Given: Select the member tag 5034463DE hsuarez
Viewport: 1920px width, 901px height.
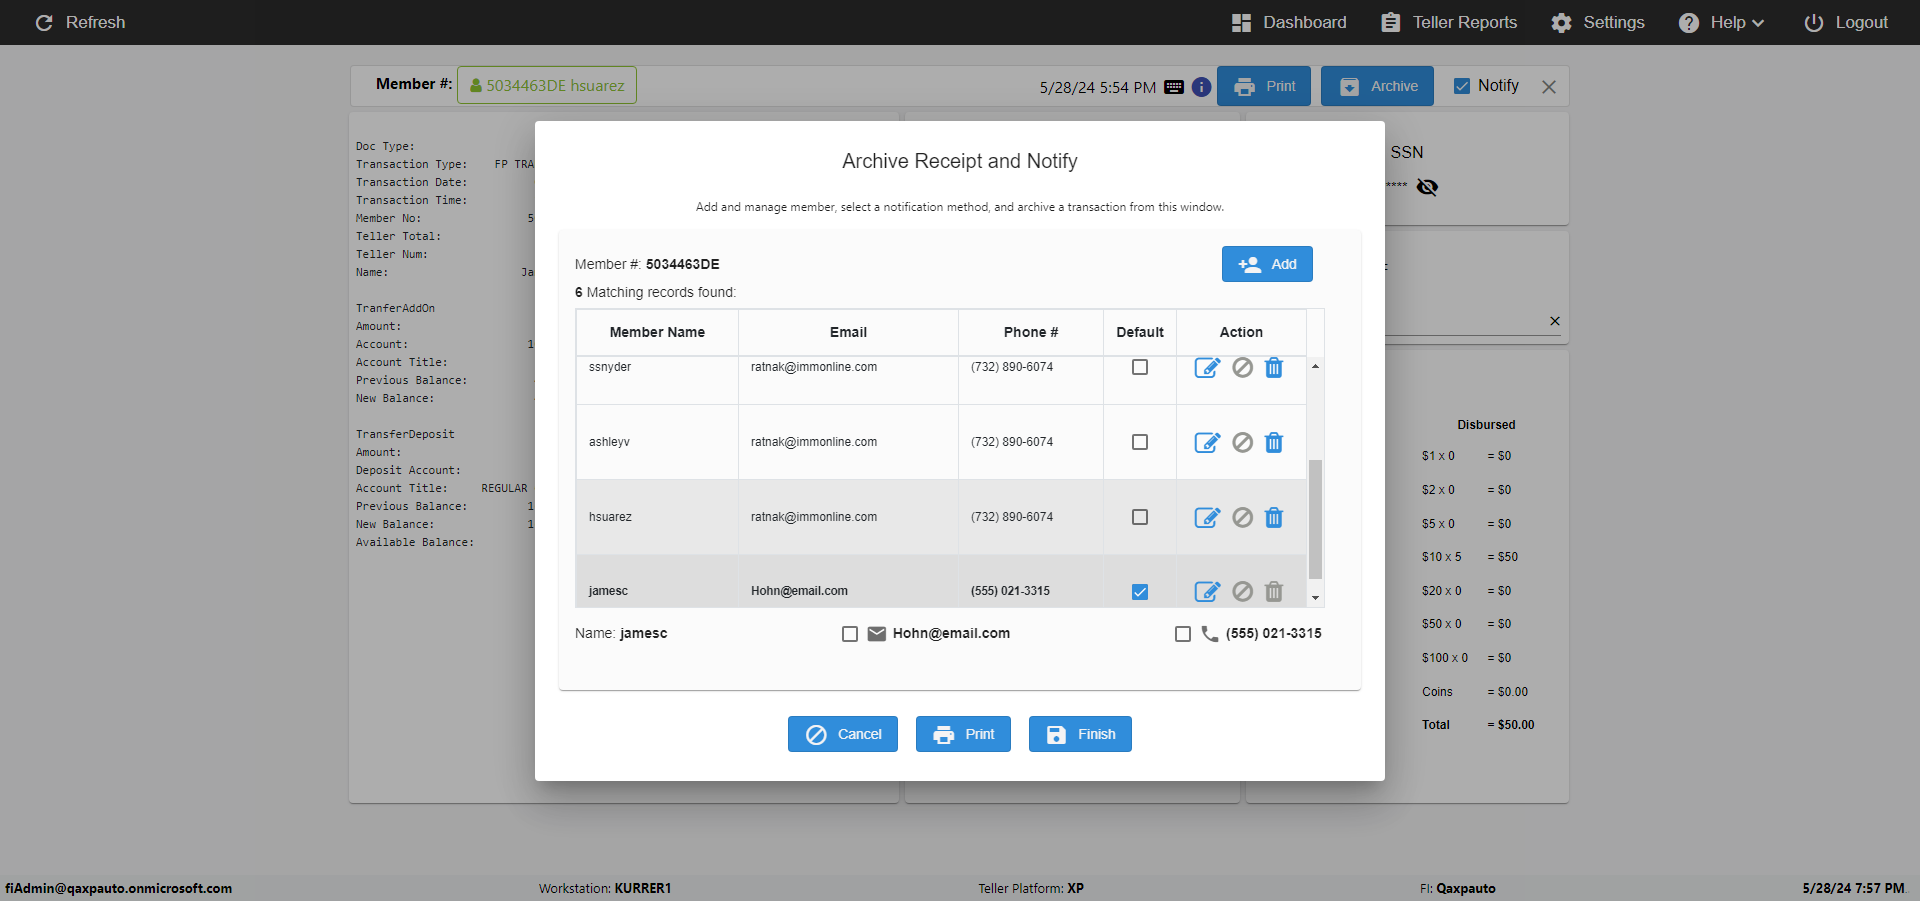Looking at the screenshot, I should [547, 85].
